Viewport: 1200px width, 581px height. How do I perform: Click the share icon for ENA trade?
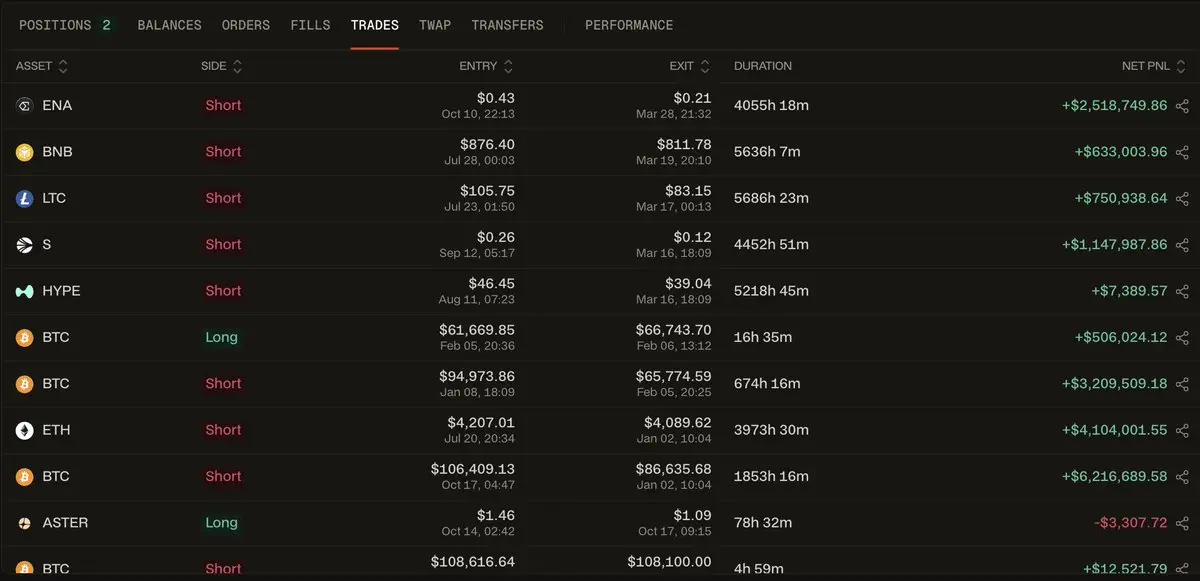click(x=1182, y=106)
